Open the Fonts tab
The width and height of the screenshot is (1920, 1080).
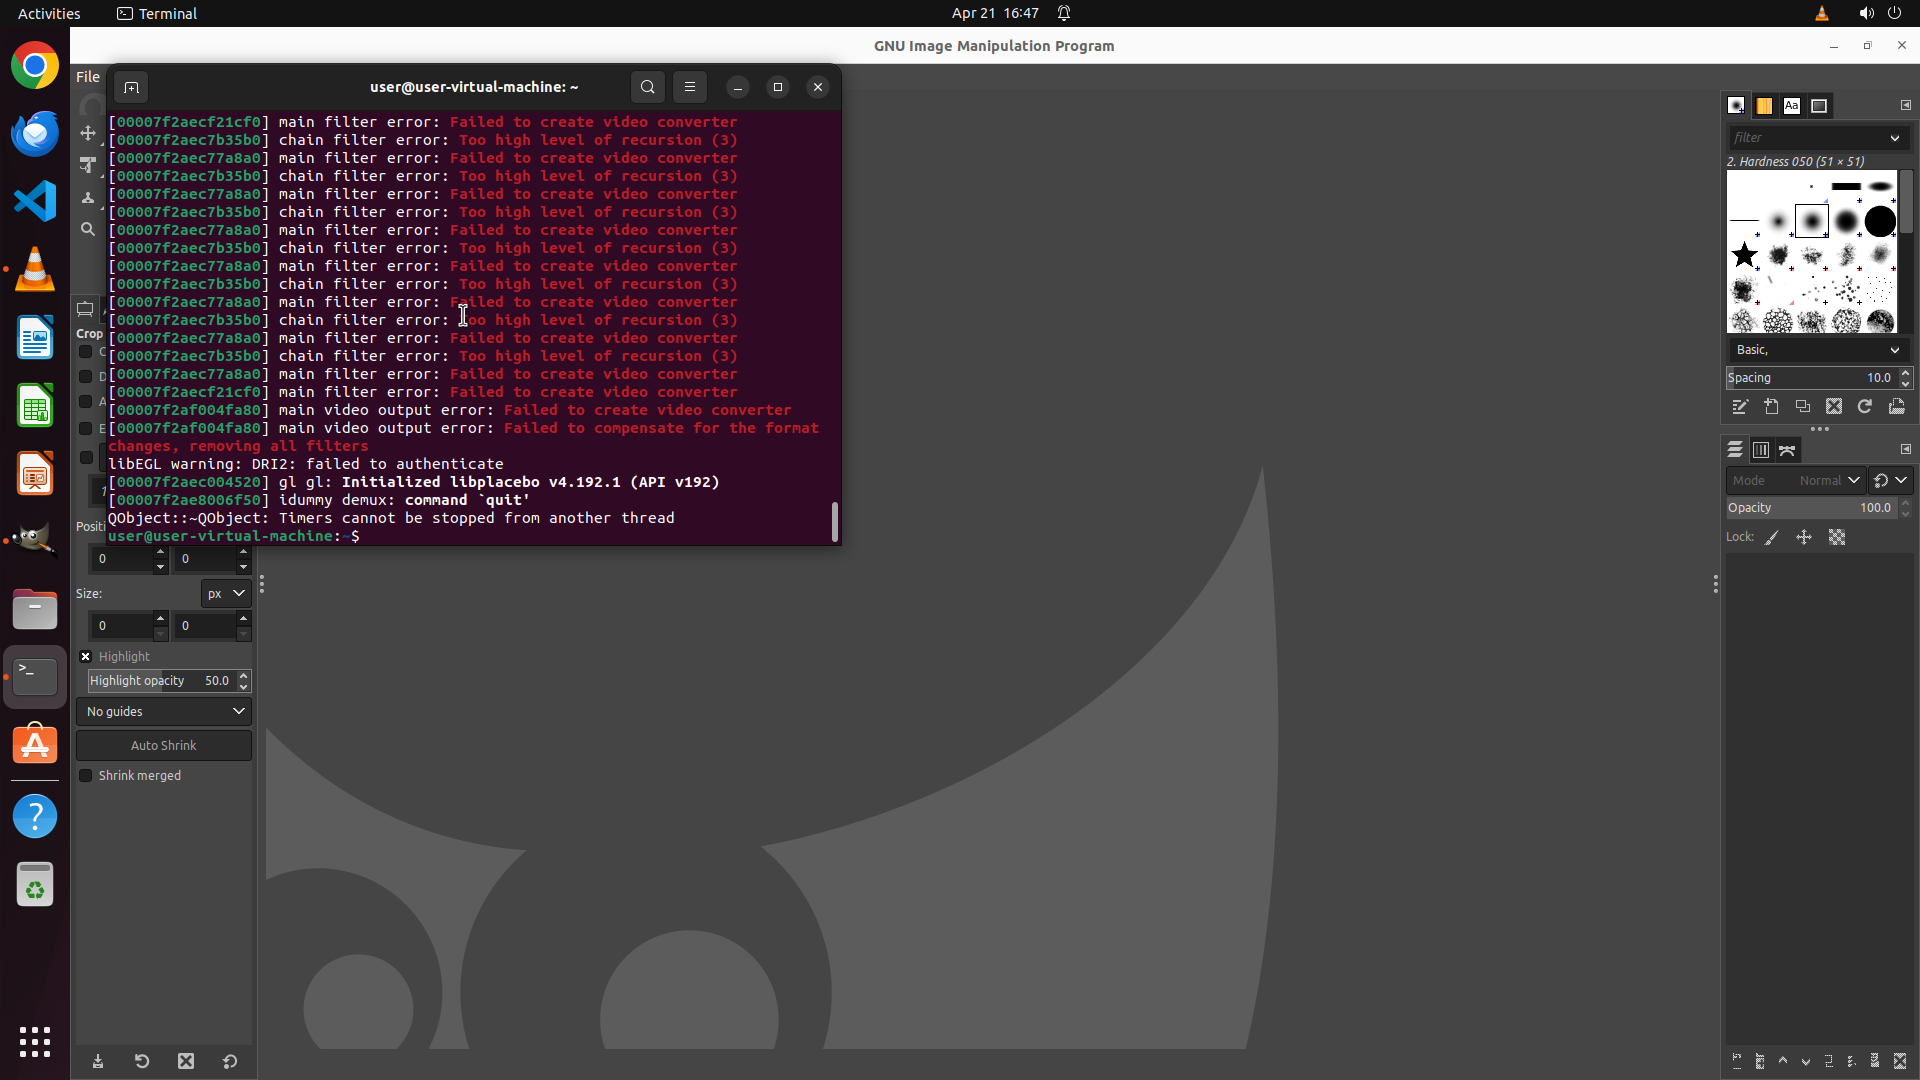1791,106
